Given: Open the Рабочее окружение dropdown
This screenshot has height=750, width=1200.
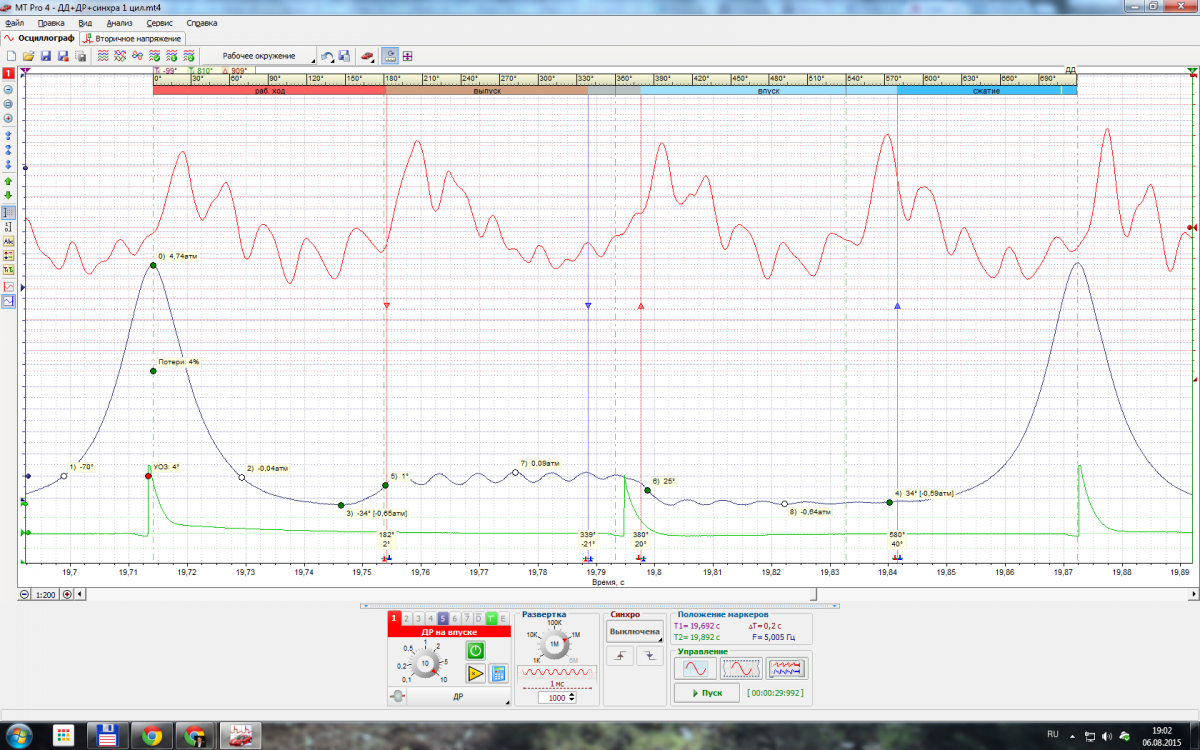Looking at the screenshot, I should coord(259,56).
